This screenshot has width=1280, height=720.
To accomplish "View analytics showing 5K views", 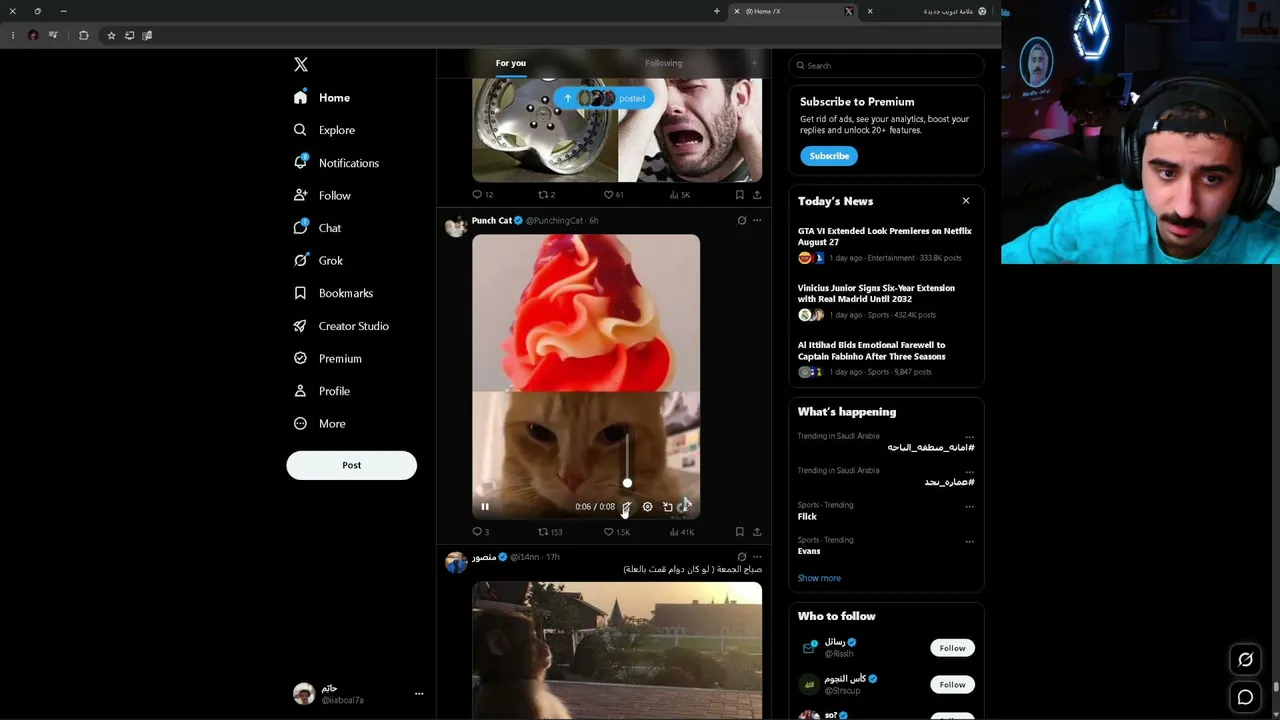I will [x=680, y=195].
